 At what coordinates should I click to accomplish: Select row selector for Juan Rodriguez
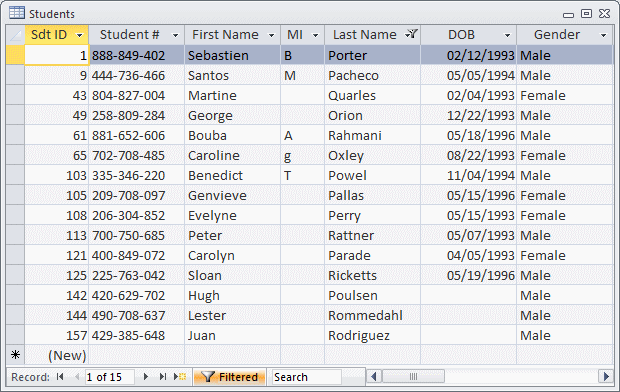tap(15, 335)
